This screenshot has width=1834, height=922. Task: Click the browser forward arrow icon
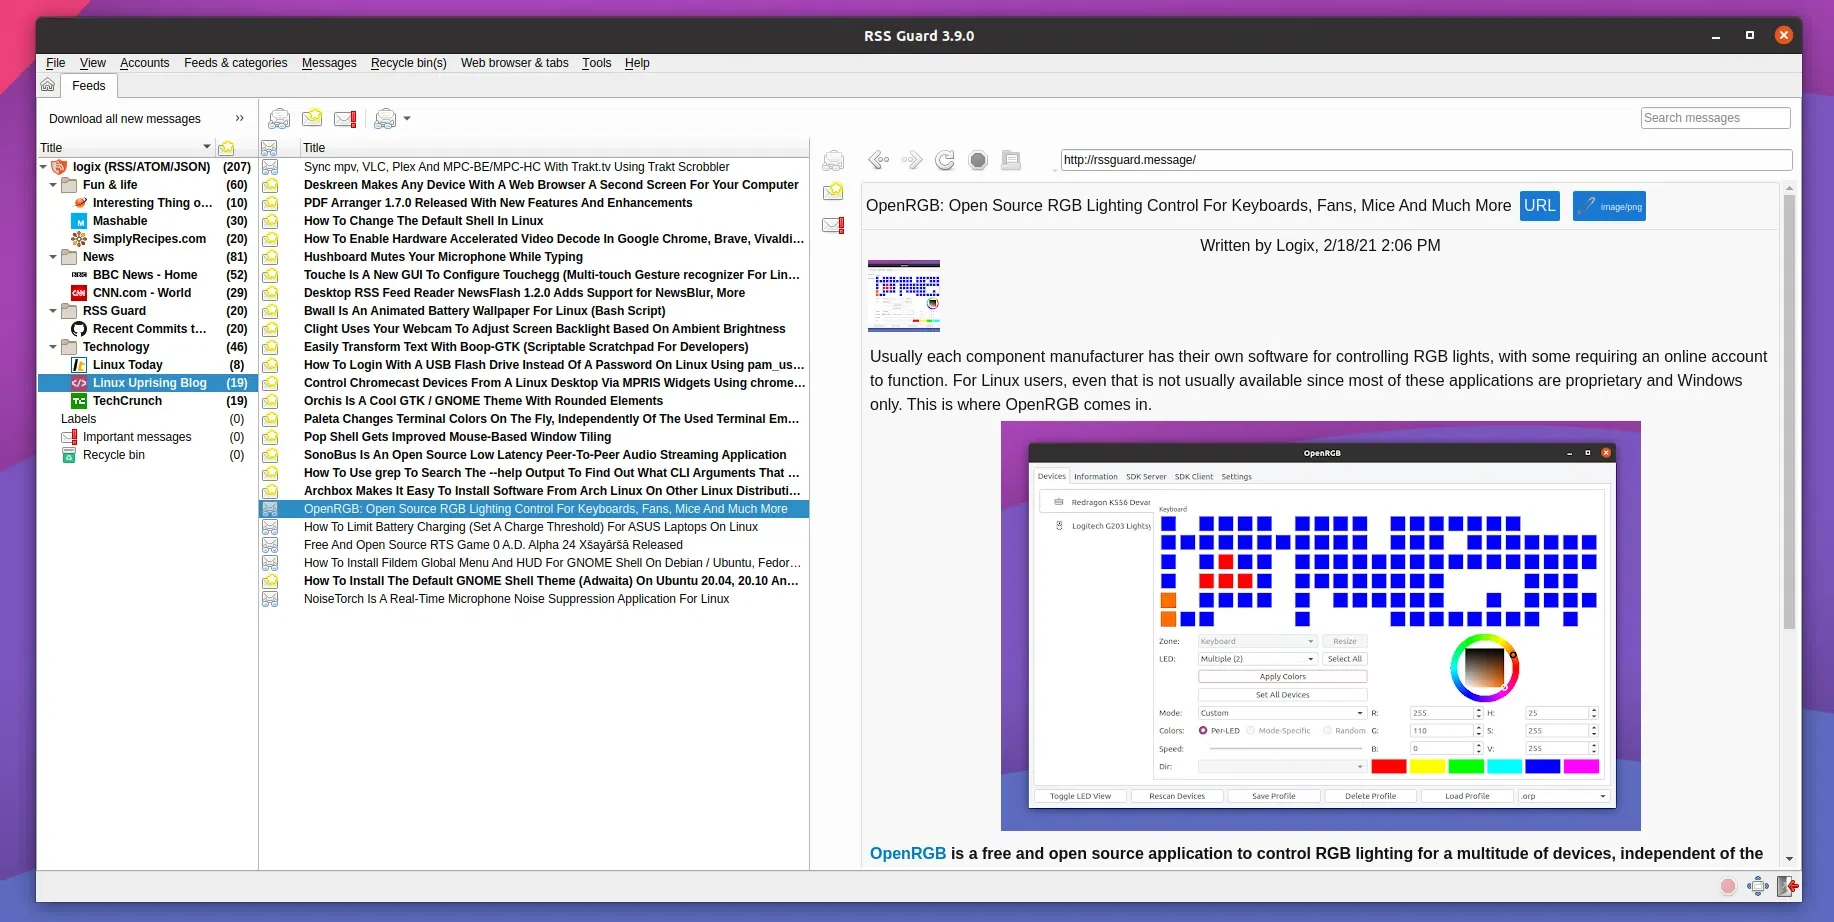[911, 160]
